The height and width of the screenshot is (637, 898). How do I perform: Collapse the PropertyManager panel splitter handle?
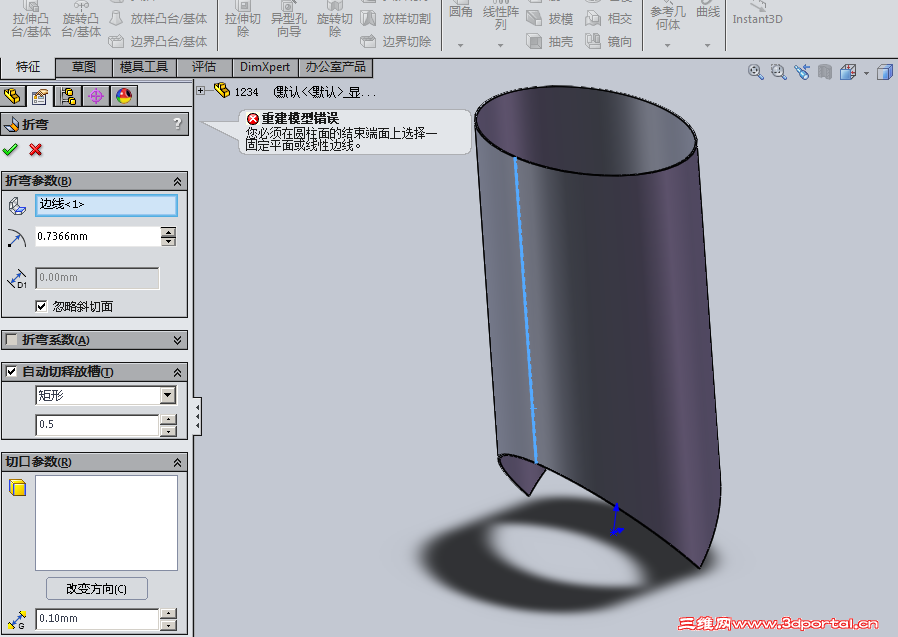click(x=197, y=416)
